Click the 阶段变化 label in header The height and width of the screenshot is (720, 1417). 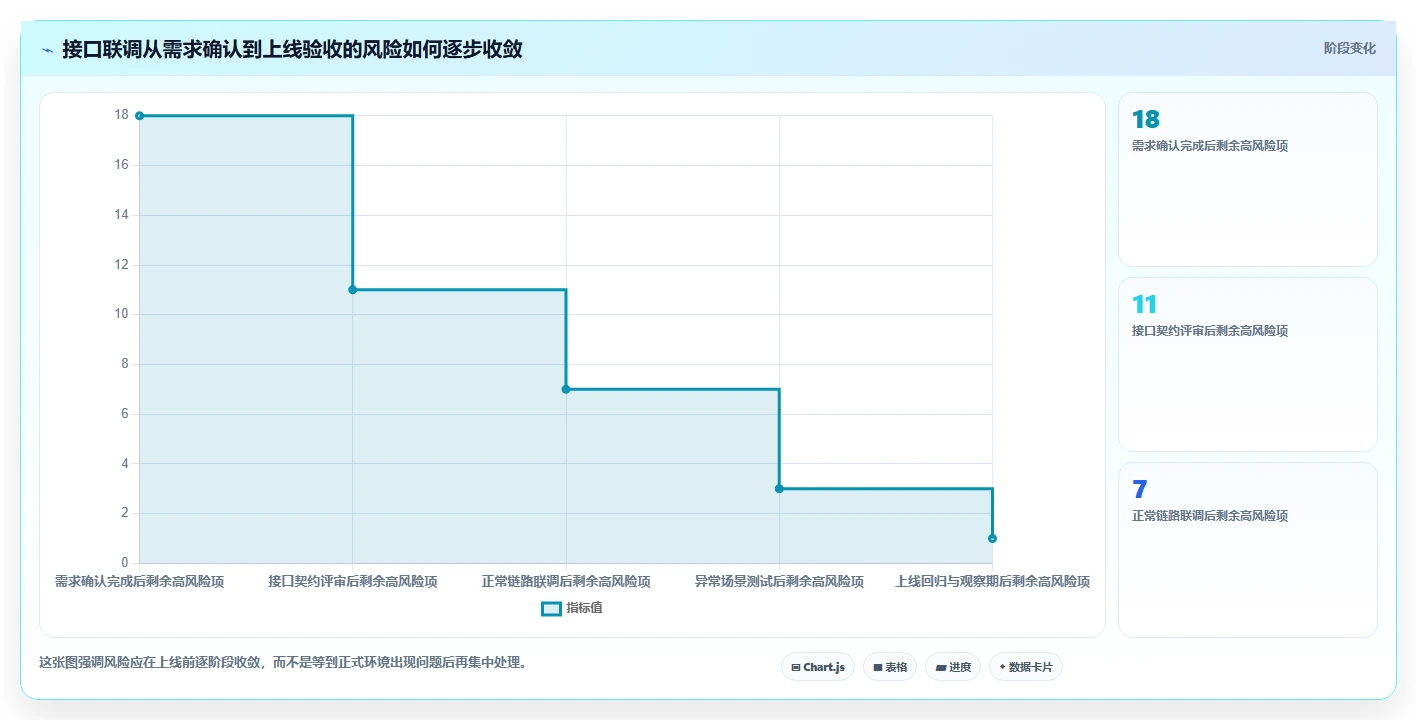[x=1349, y=48]
